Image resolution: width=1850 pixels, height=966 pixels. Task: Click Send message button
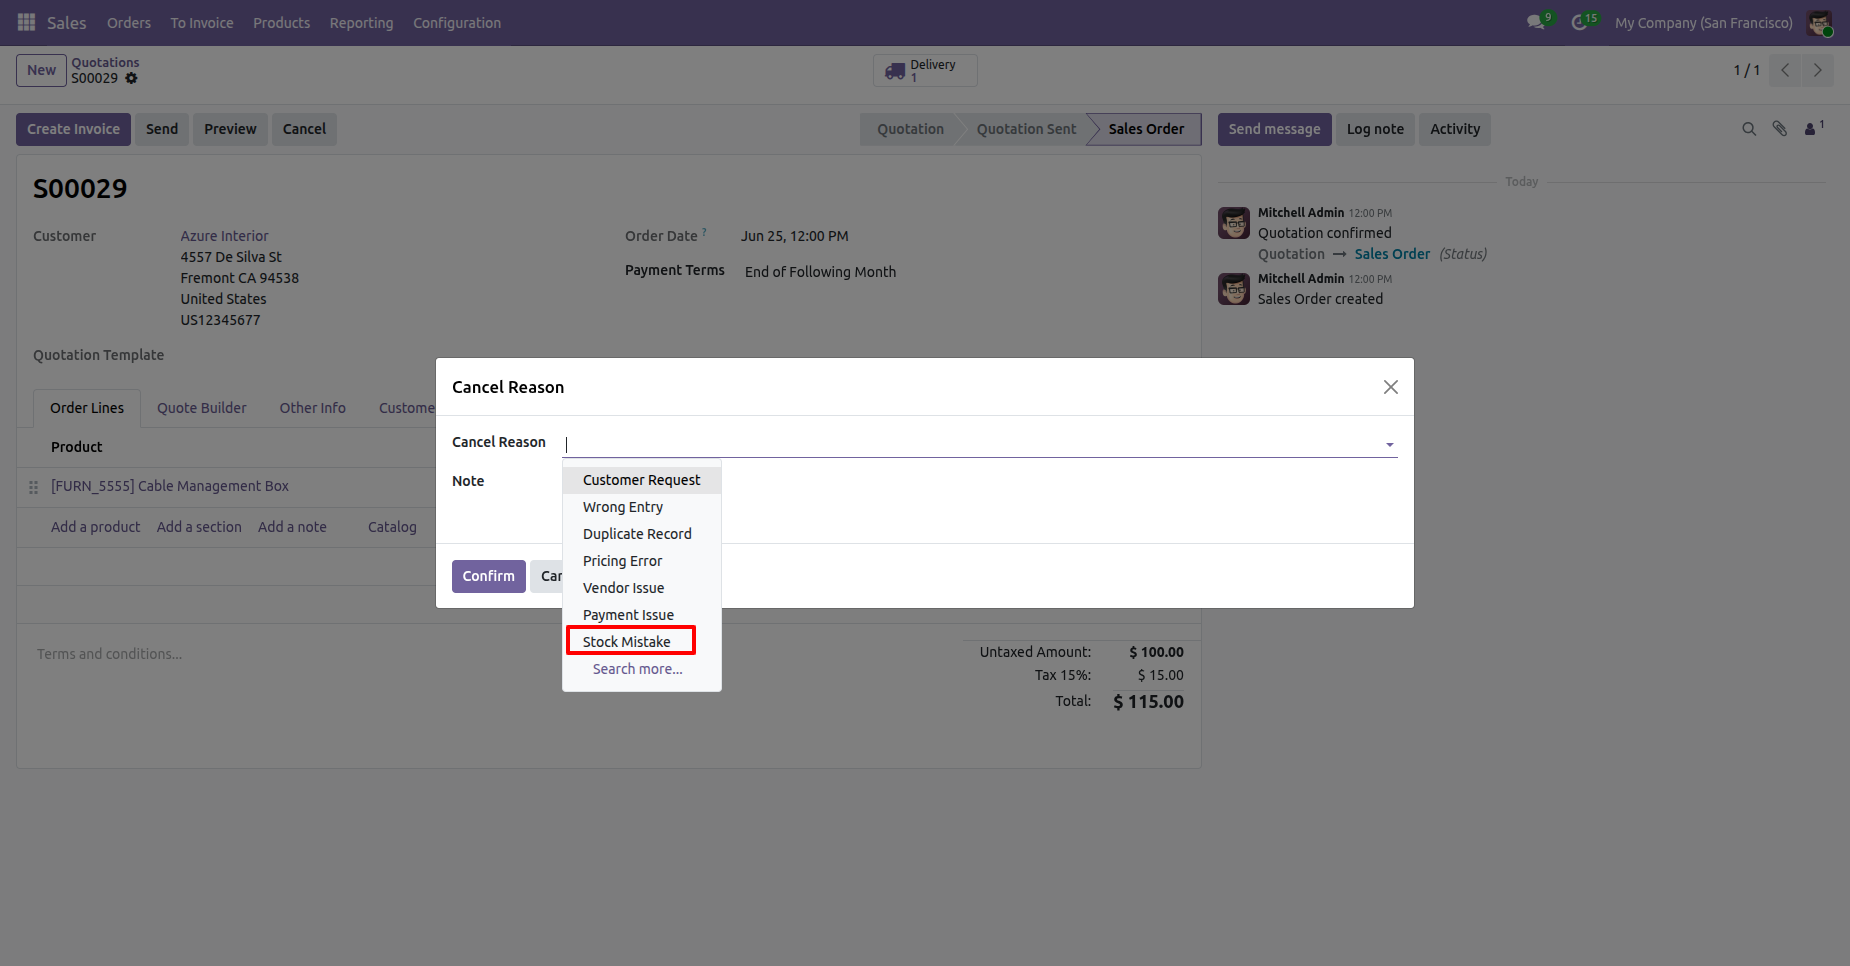(x=1274, y=129)
